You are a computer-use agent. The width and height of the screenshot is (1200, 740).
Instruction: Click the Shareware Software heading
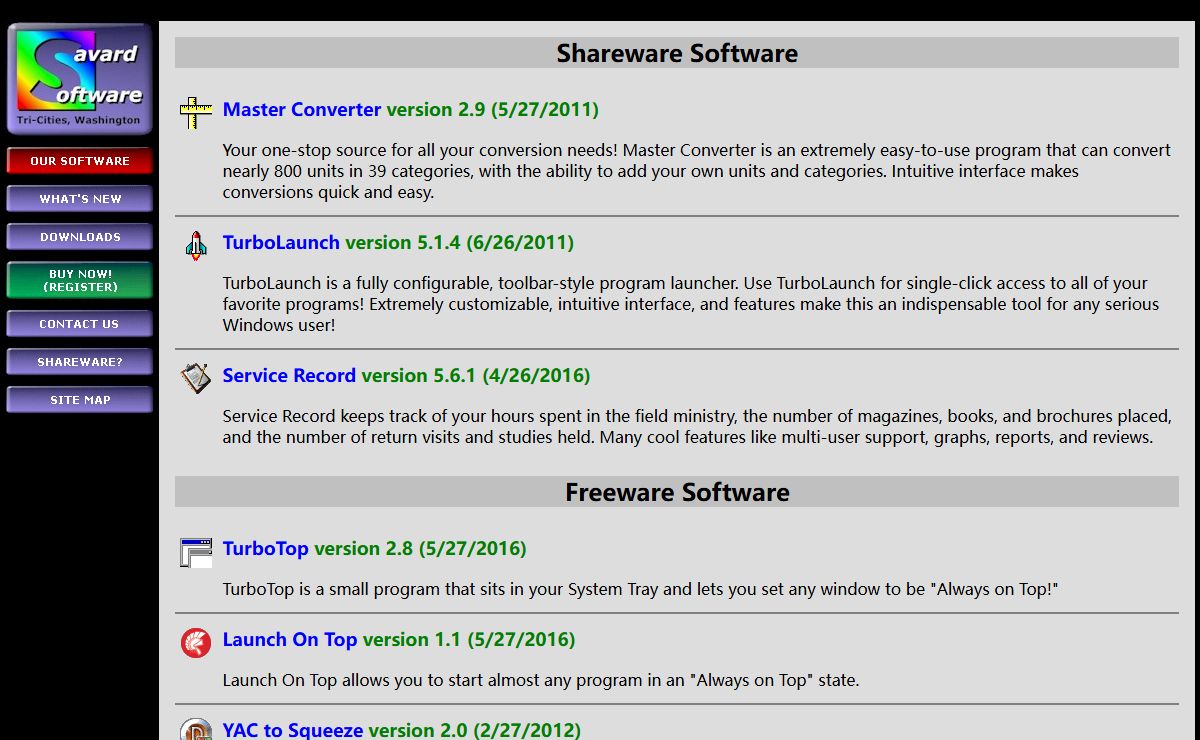677,53
